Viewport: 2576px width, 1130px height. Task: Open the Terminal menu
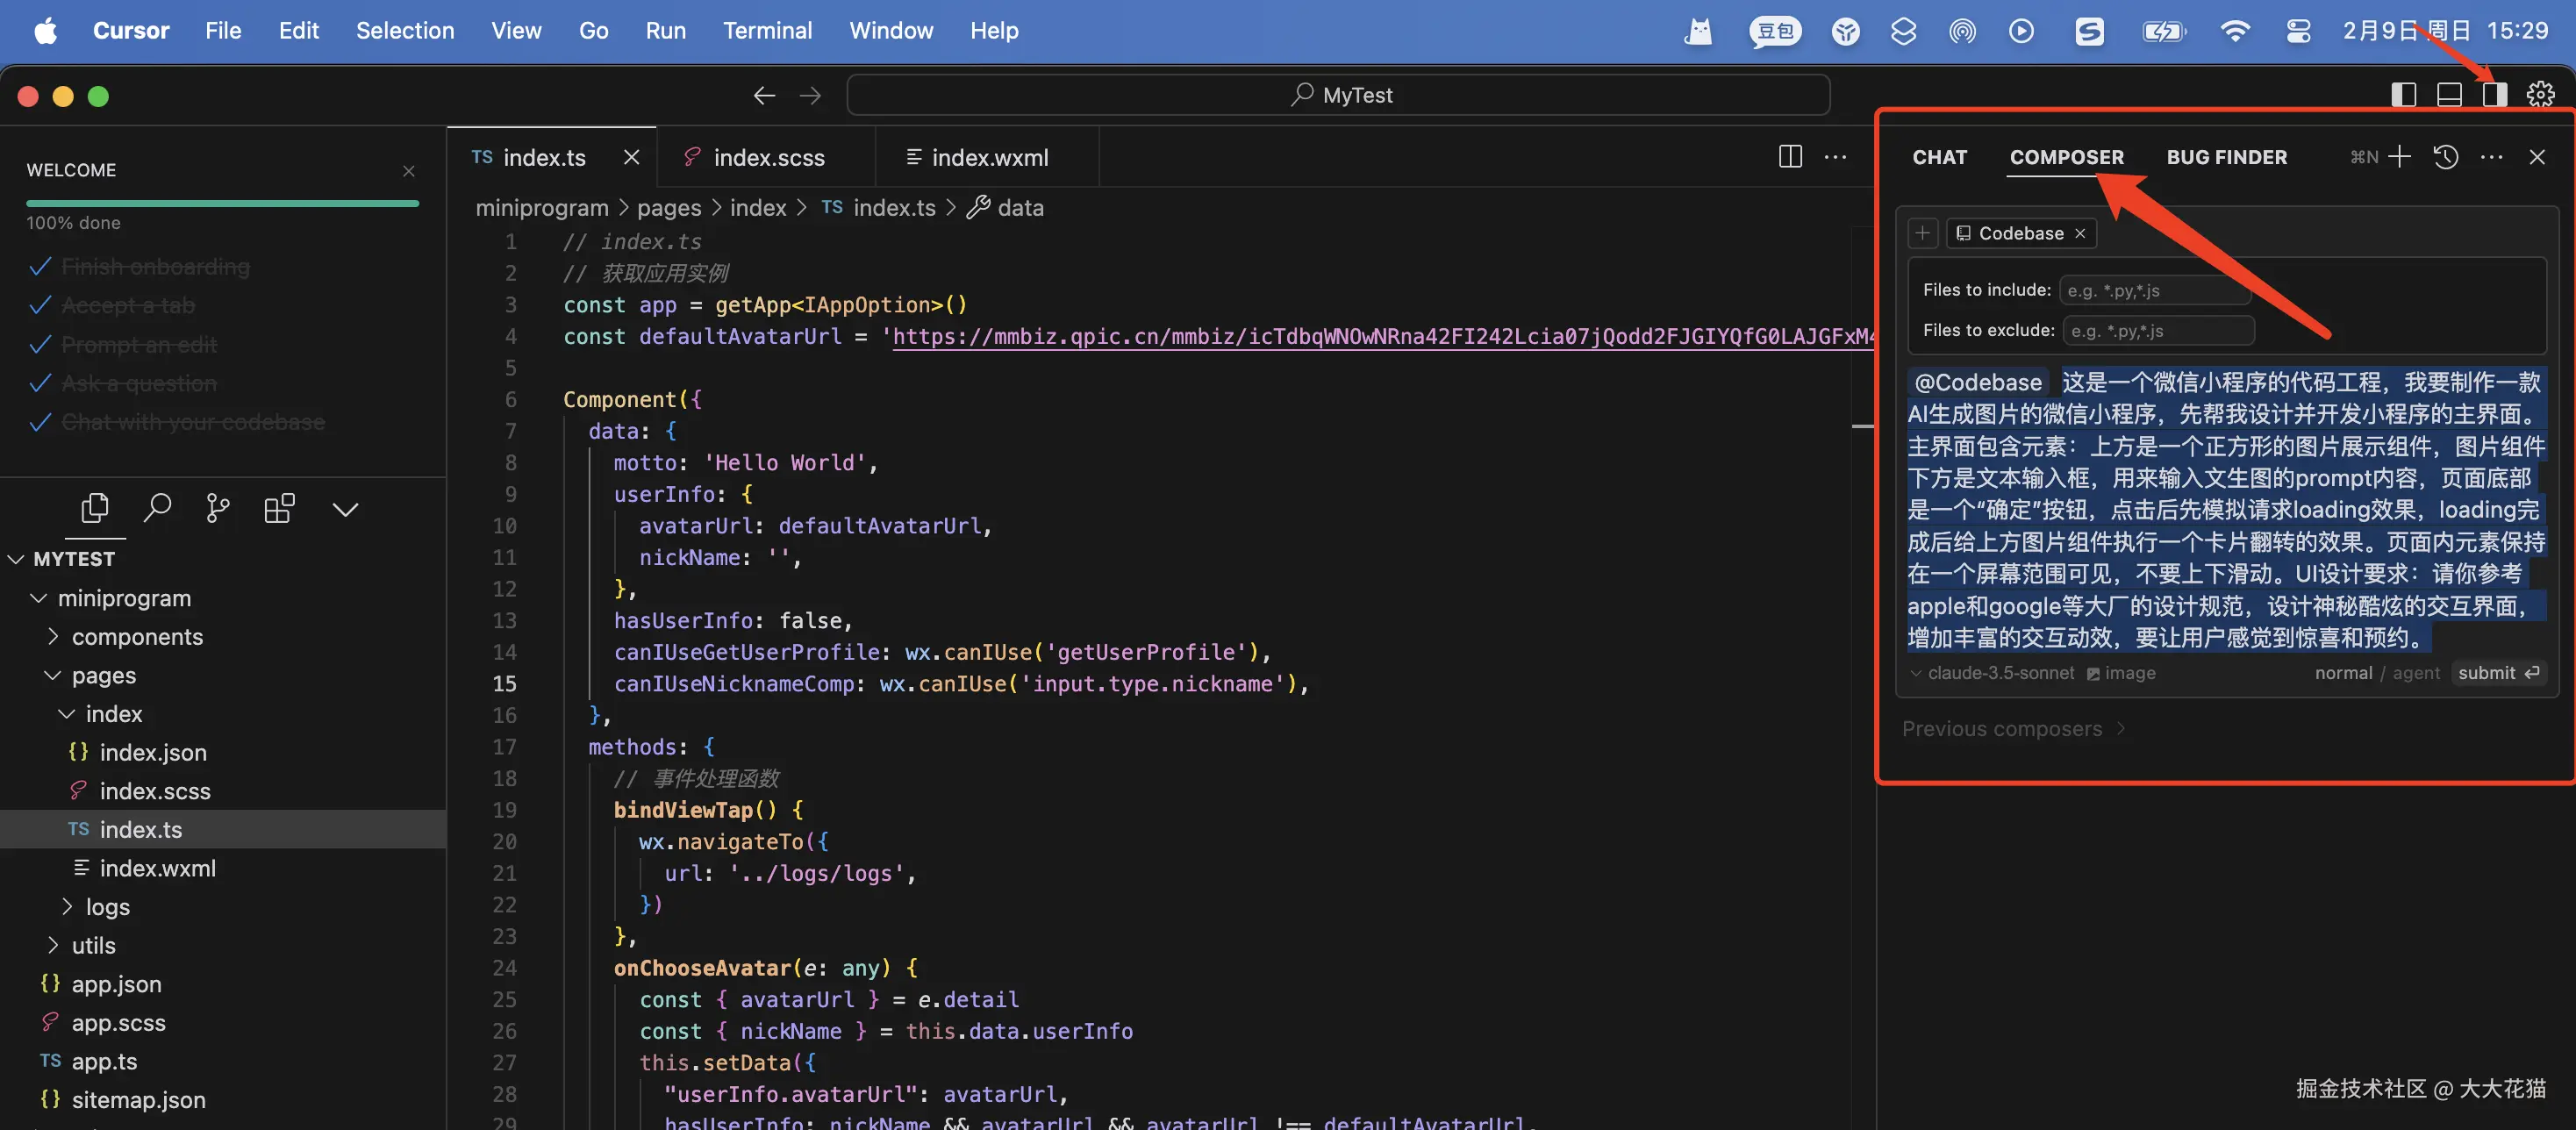tap(767, 30)
